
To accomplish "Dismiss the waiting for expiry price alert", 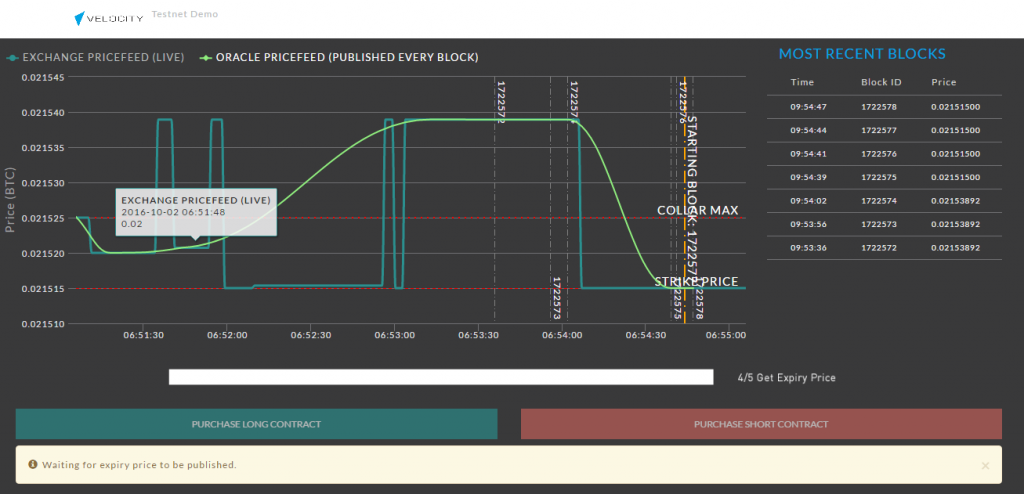I will pos(984,465).
